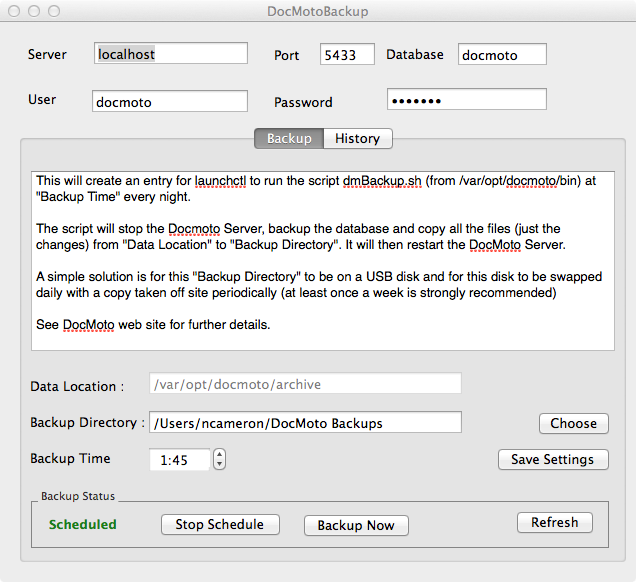Image resolution: width=636 pixels, height=582 pixels.
Task: Click the DocMotoBackup window title
Action: 318,11
